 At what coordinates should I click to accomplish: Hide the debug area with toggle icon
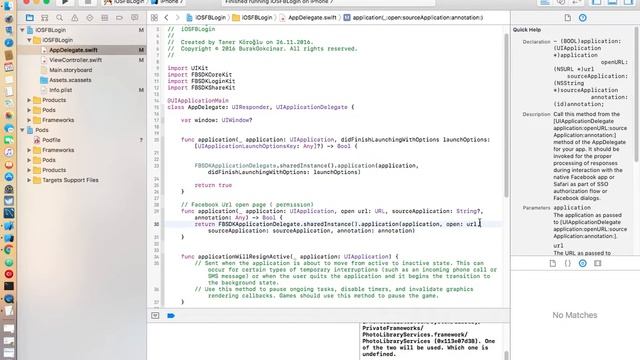[155, 316]
